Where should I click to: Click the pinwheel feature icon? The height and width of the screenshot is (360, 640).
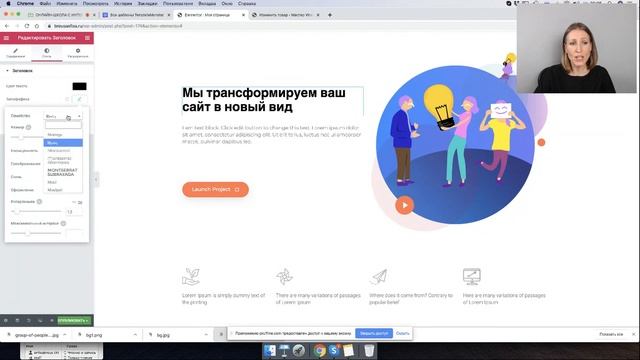point(284,277)
